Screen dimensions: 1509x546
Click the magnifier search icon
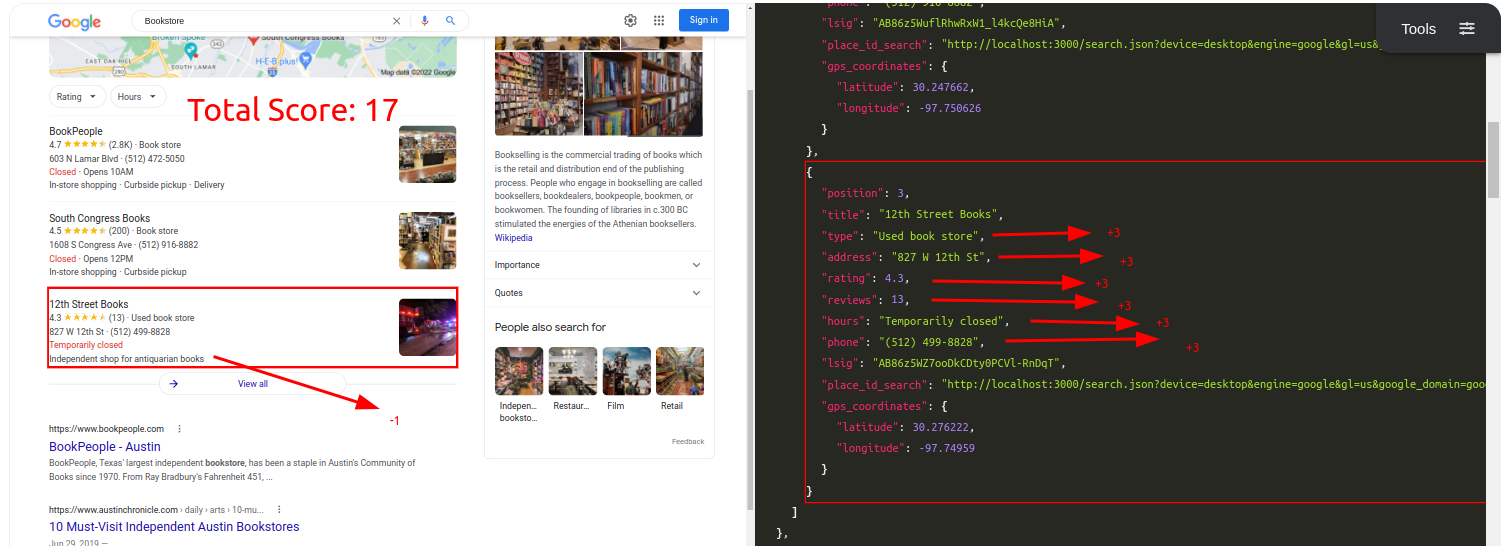click(450, 20)
